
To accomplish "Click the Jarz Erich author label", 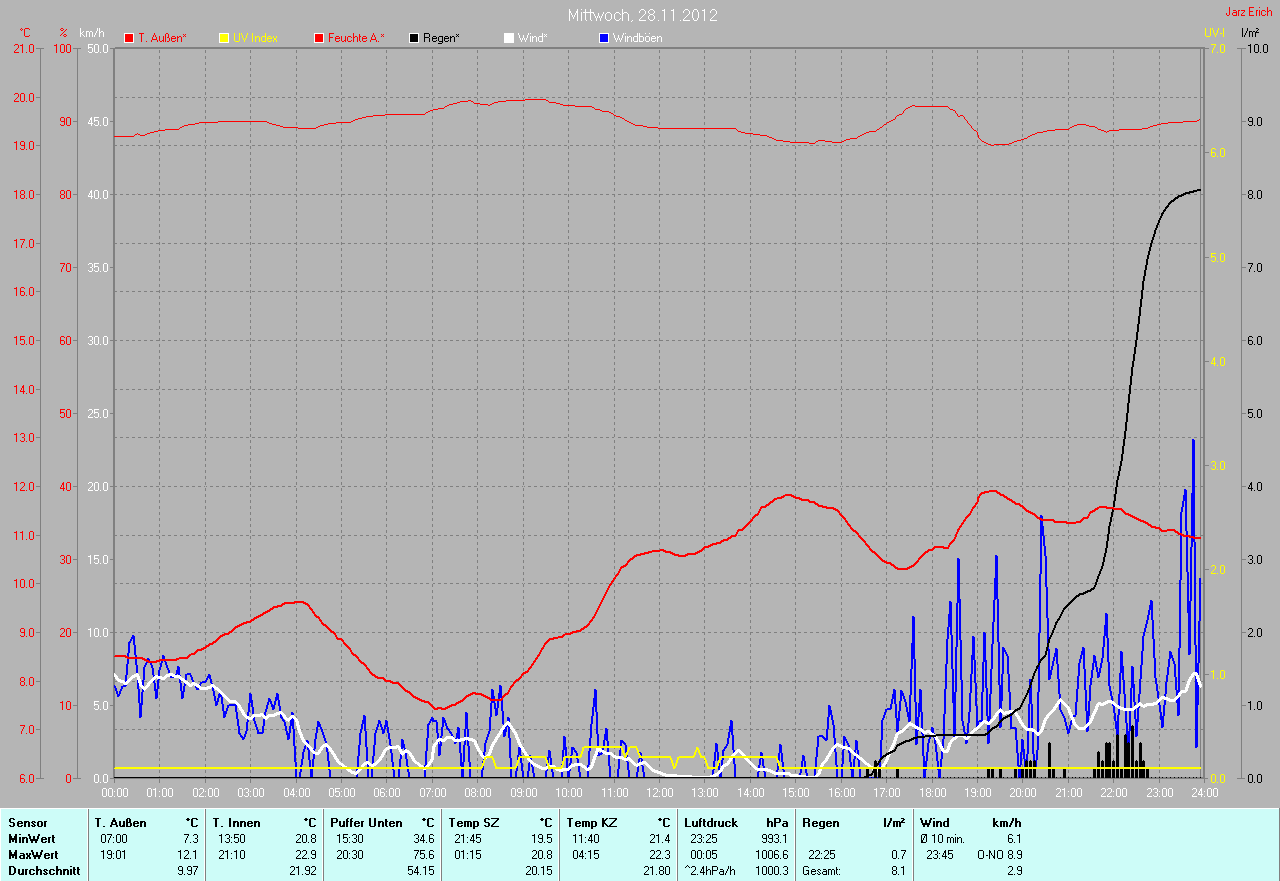I will tap(1249, 12).
